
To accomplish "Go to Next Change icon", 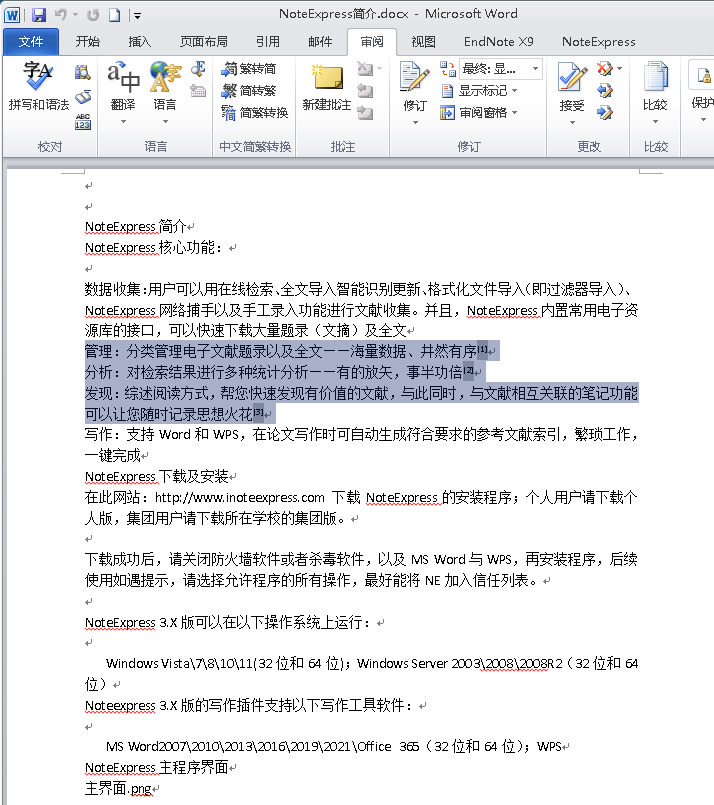I will coord(605,112).
